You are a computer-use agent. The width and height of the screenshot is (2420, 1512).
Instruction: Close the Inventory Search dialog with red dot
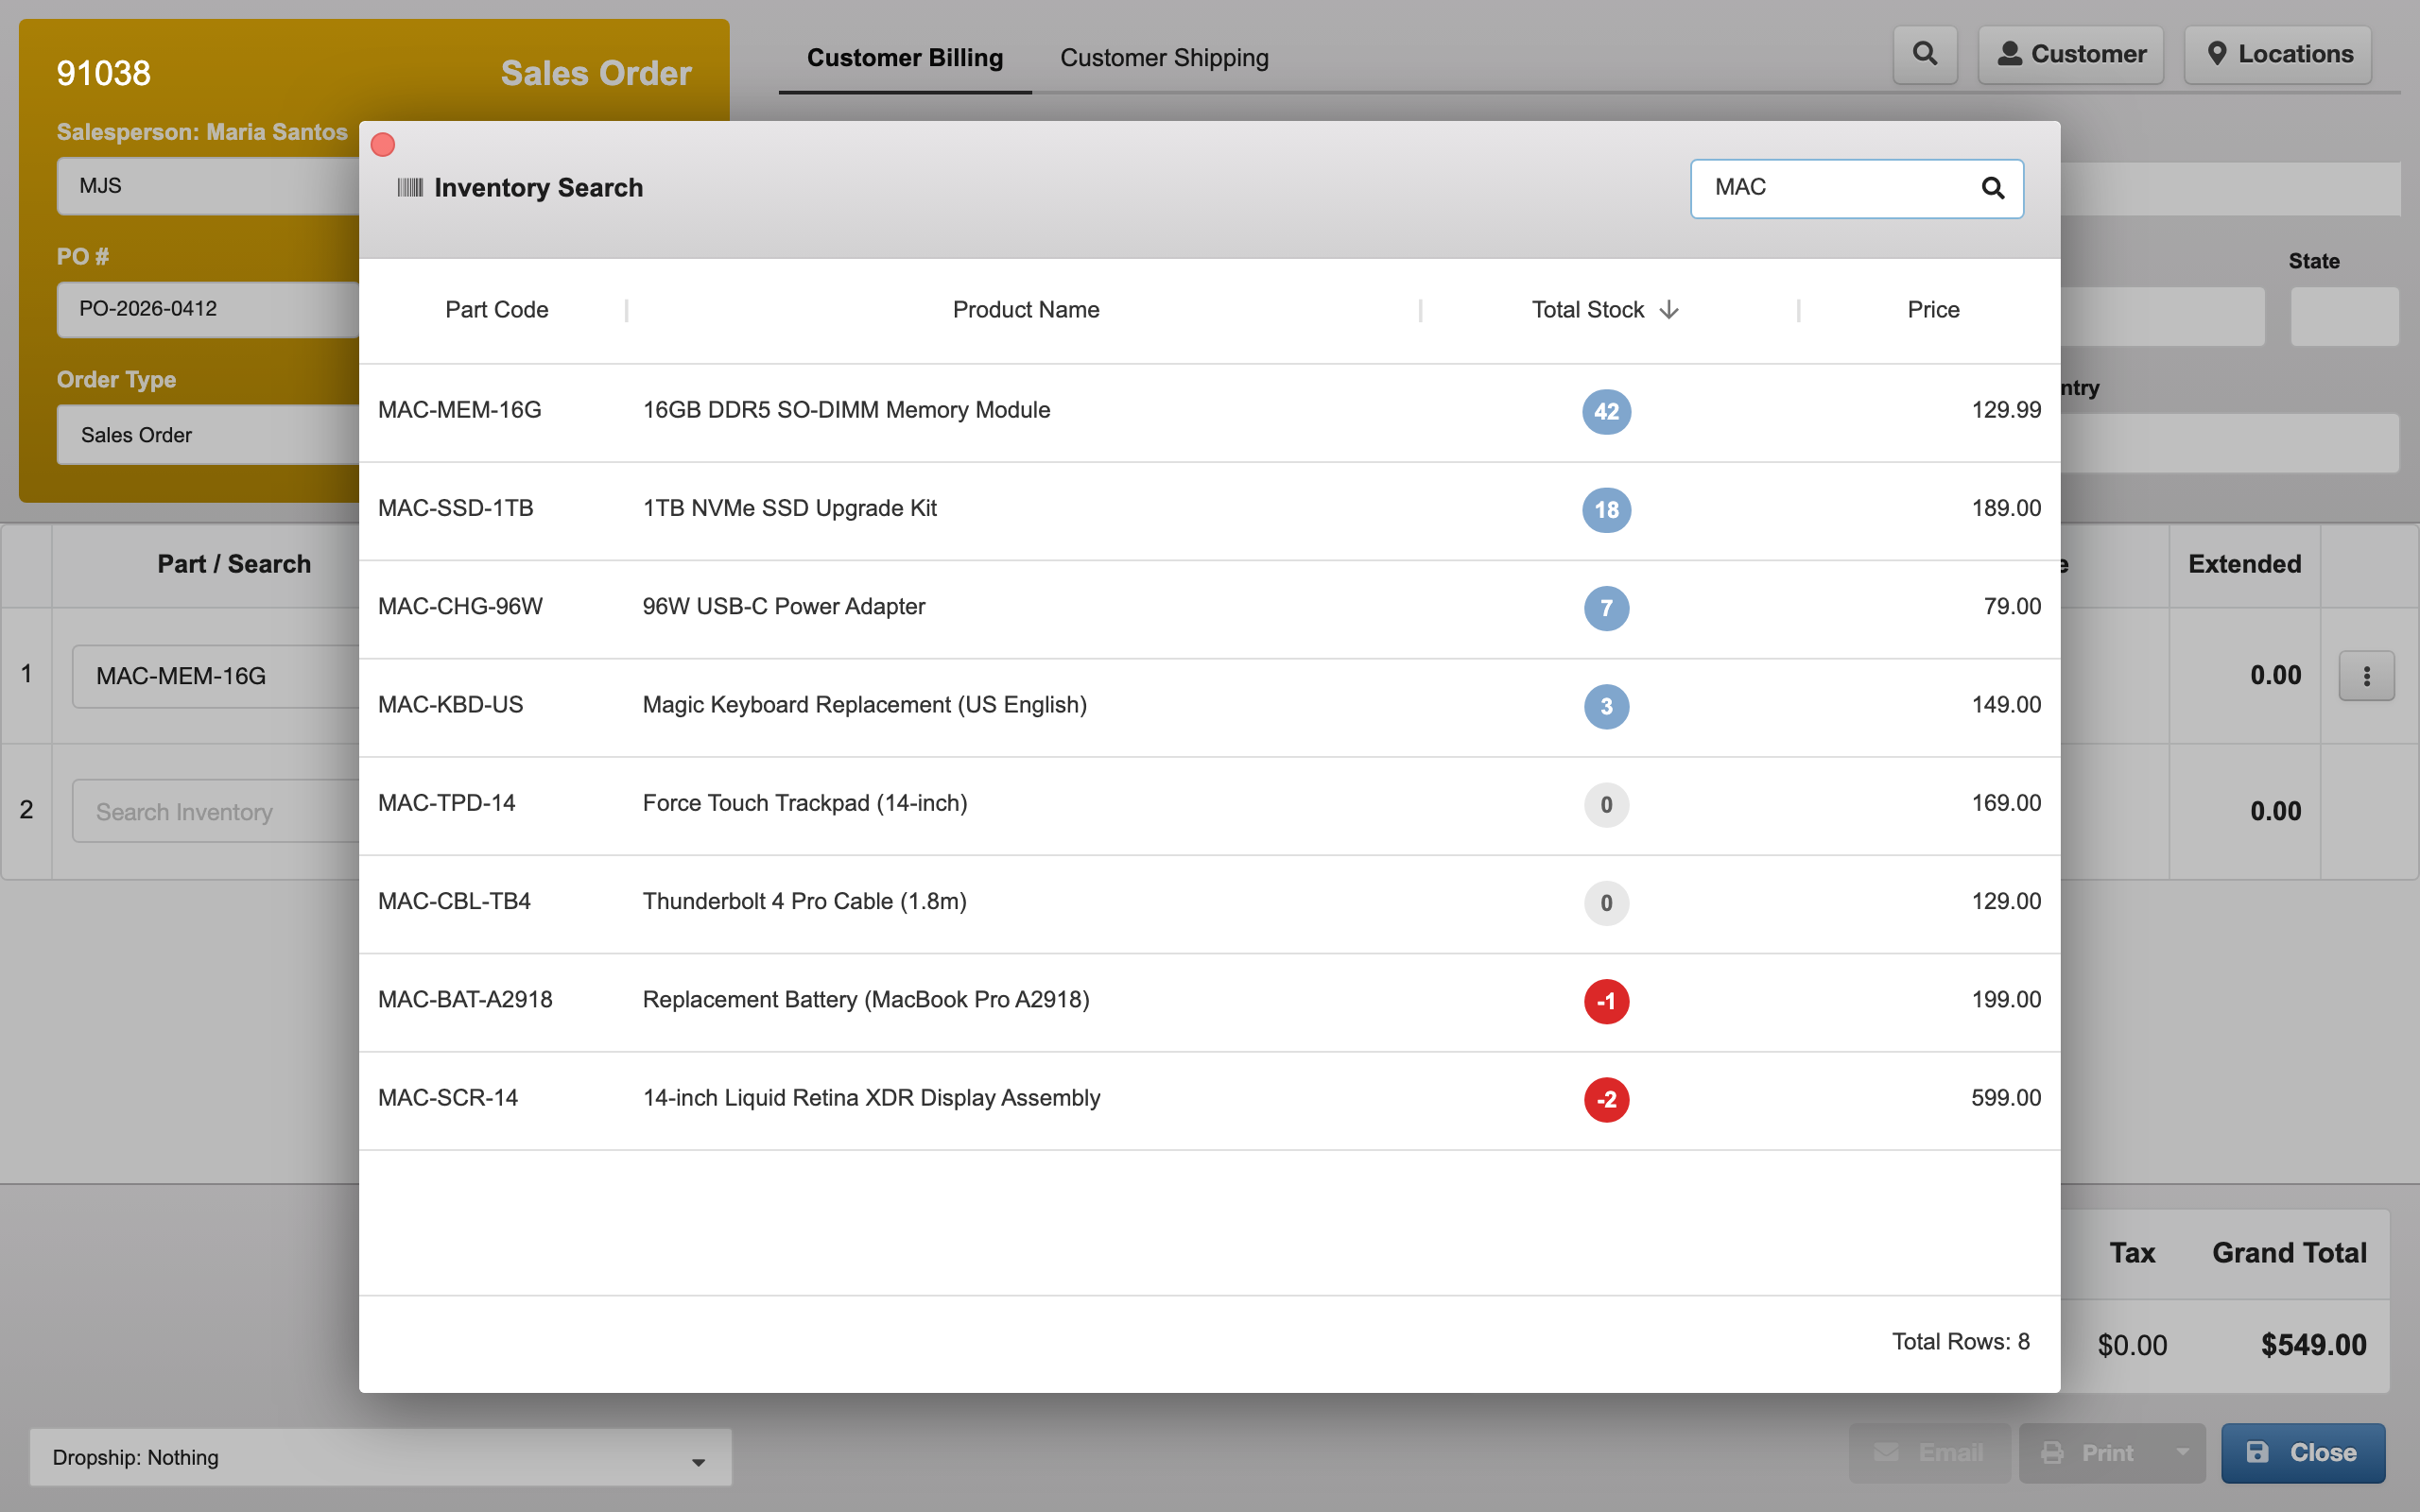point(383,145)
